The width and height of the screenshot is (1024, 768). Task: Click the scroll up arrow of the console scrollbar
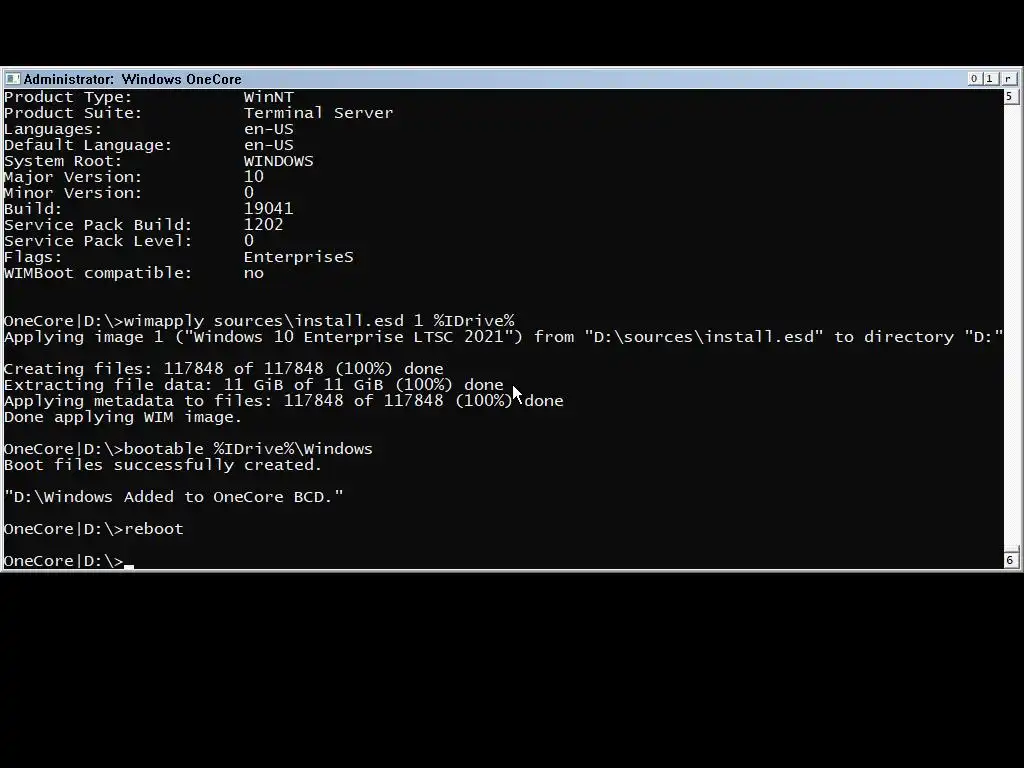tap(1010, 96)
